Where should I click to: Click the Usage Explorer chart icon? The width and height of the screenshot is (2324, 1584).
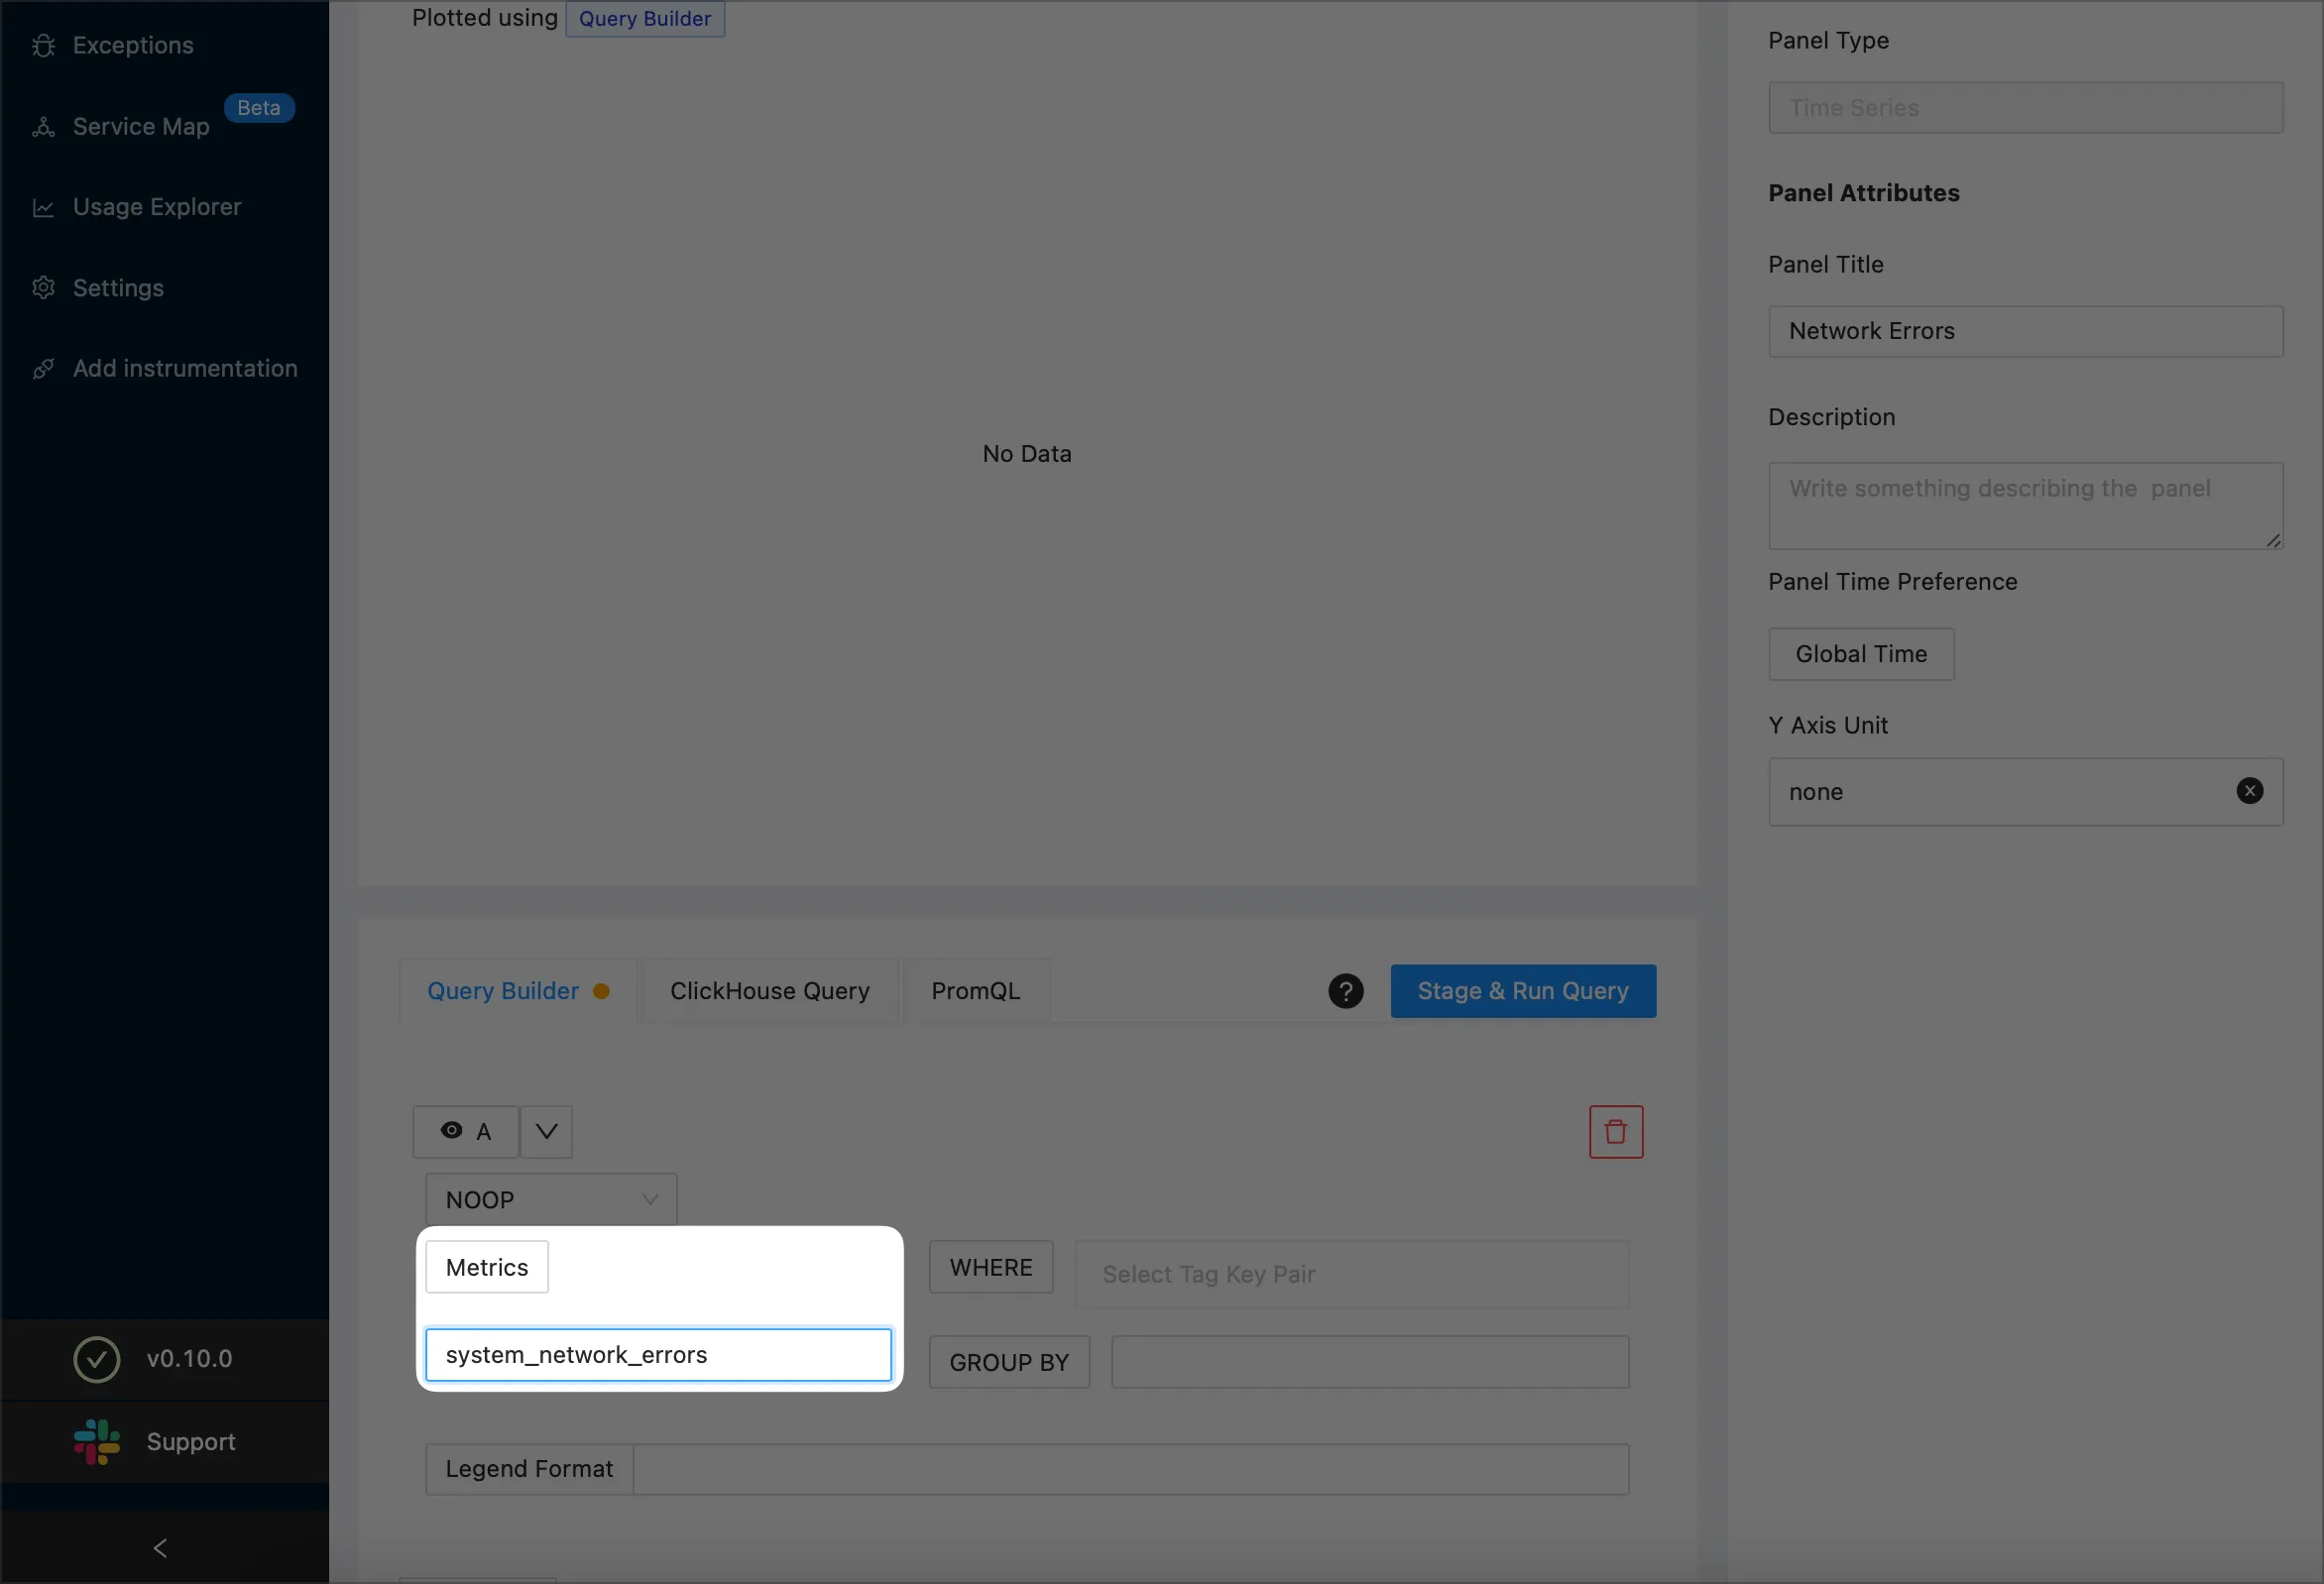43,207
